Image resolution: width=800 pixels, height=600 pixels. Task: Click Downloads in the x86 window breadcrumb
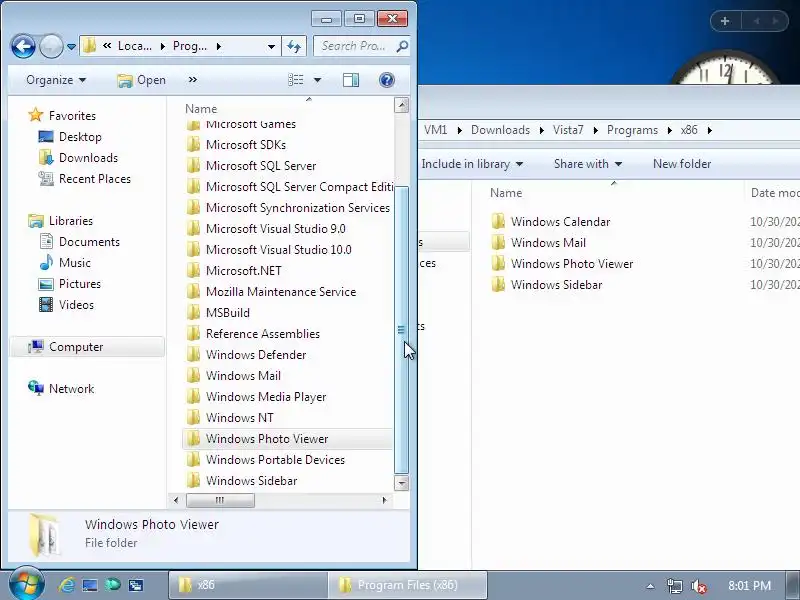[500, 130]
